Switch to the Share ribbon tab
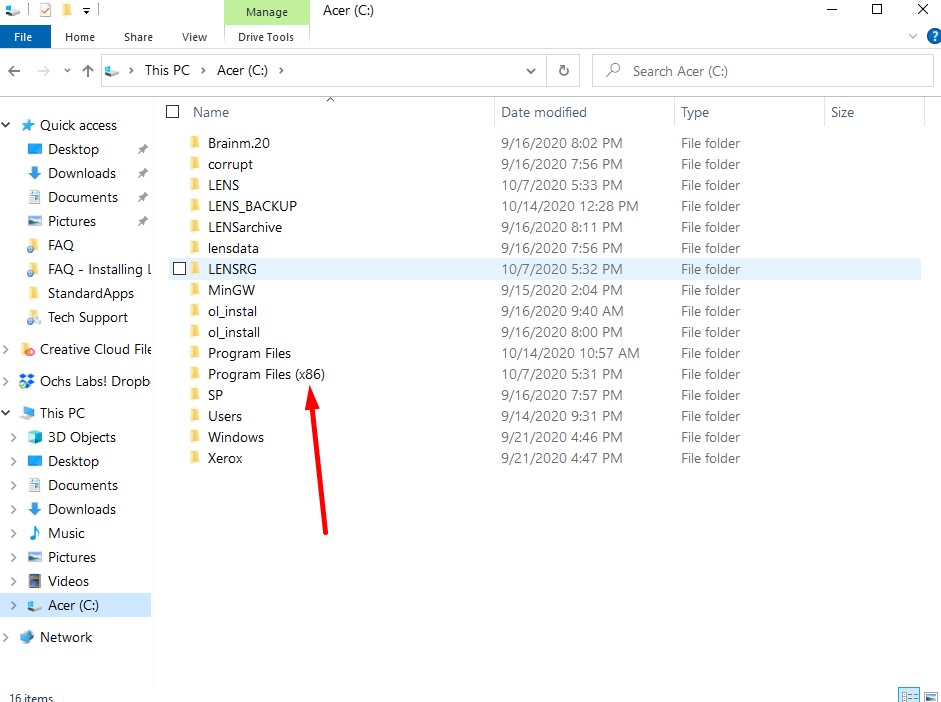This screenshot has height=702, width=941. click(x=138, y=37)
